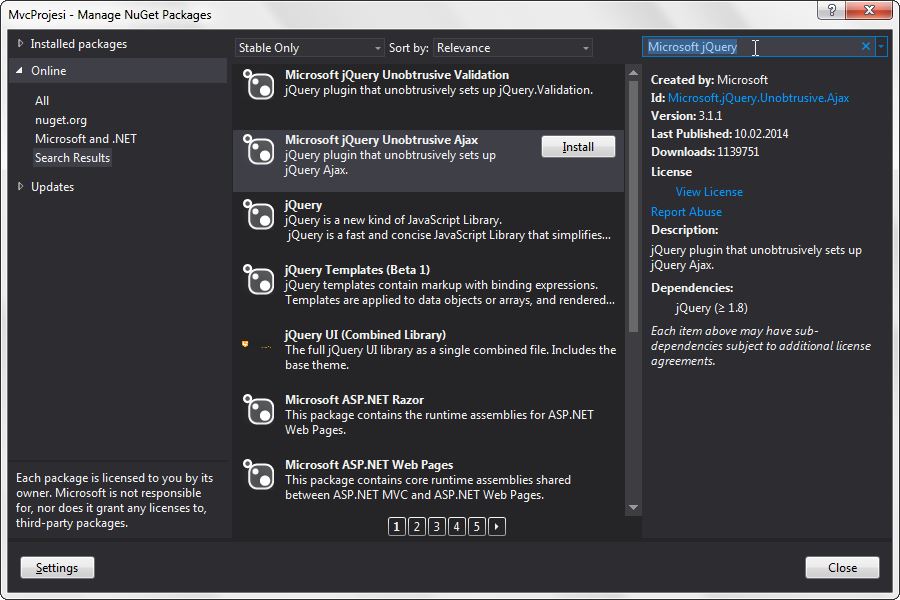
Task: Click the help question mark icon
Action: (829, 11)
